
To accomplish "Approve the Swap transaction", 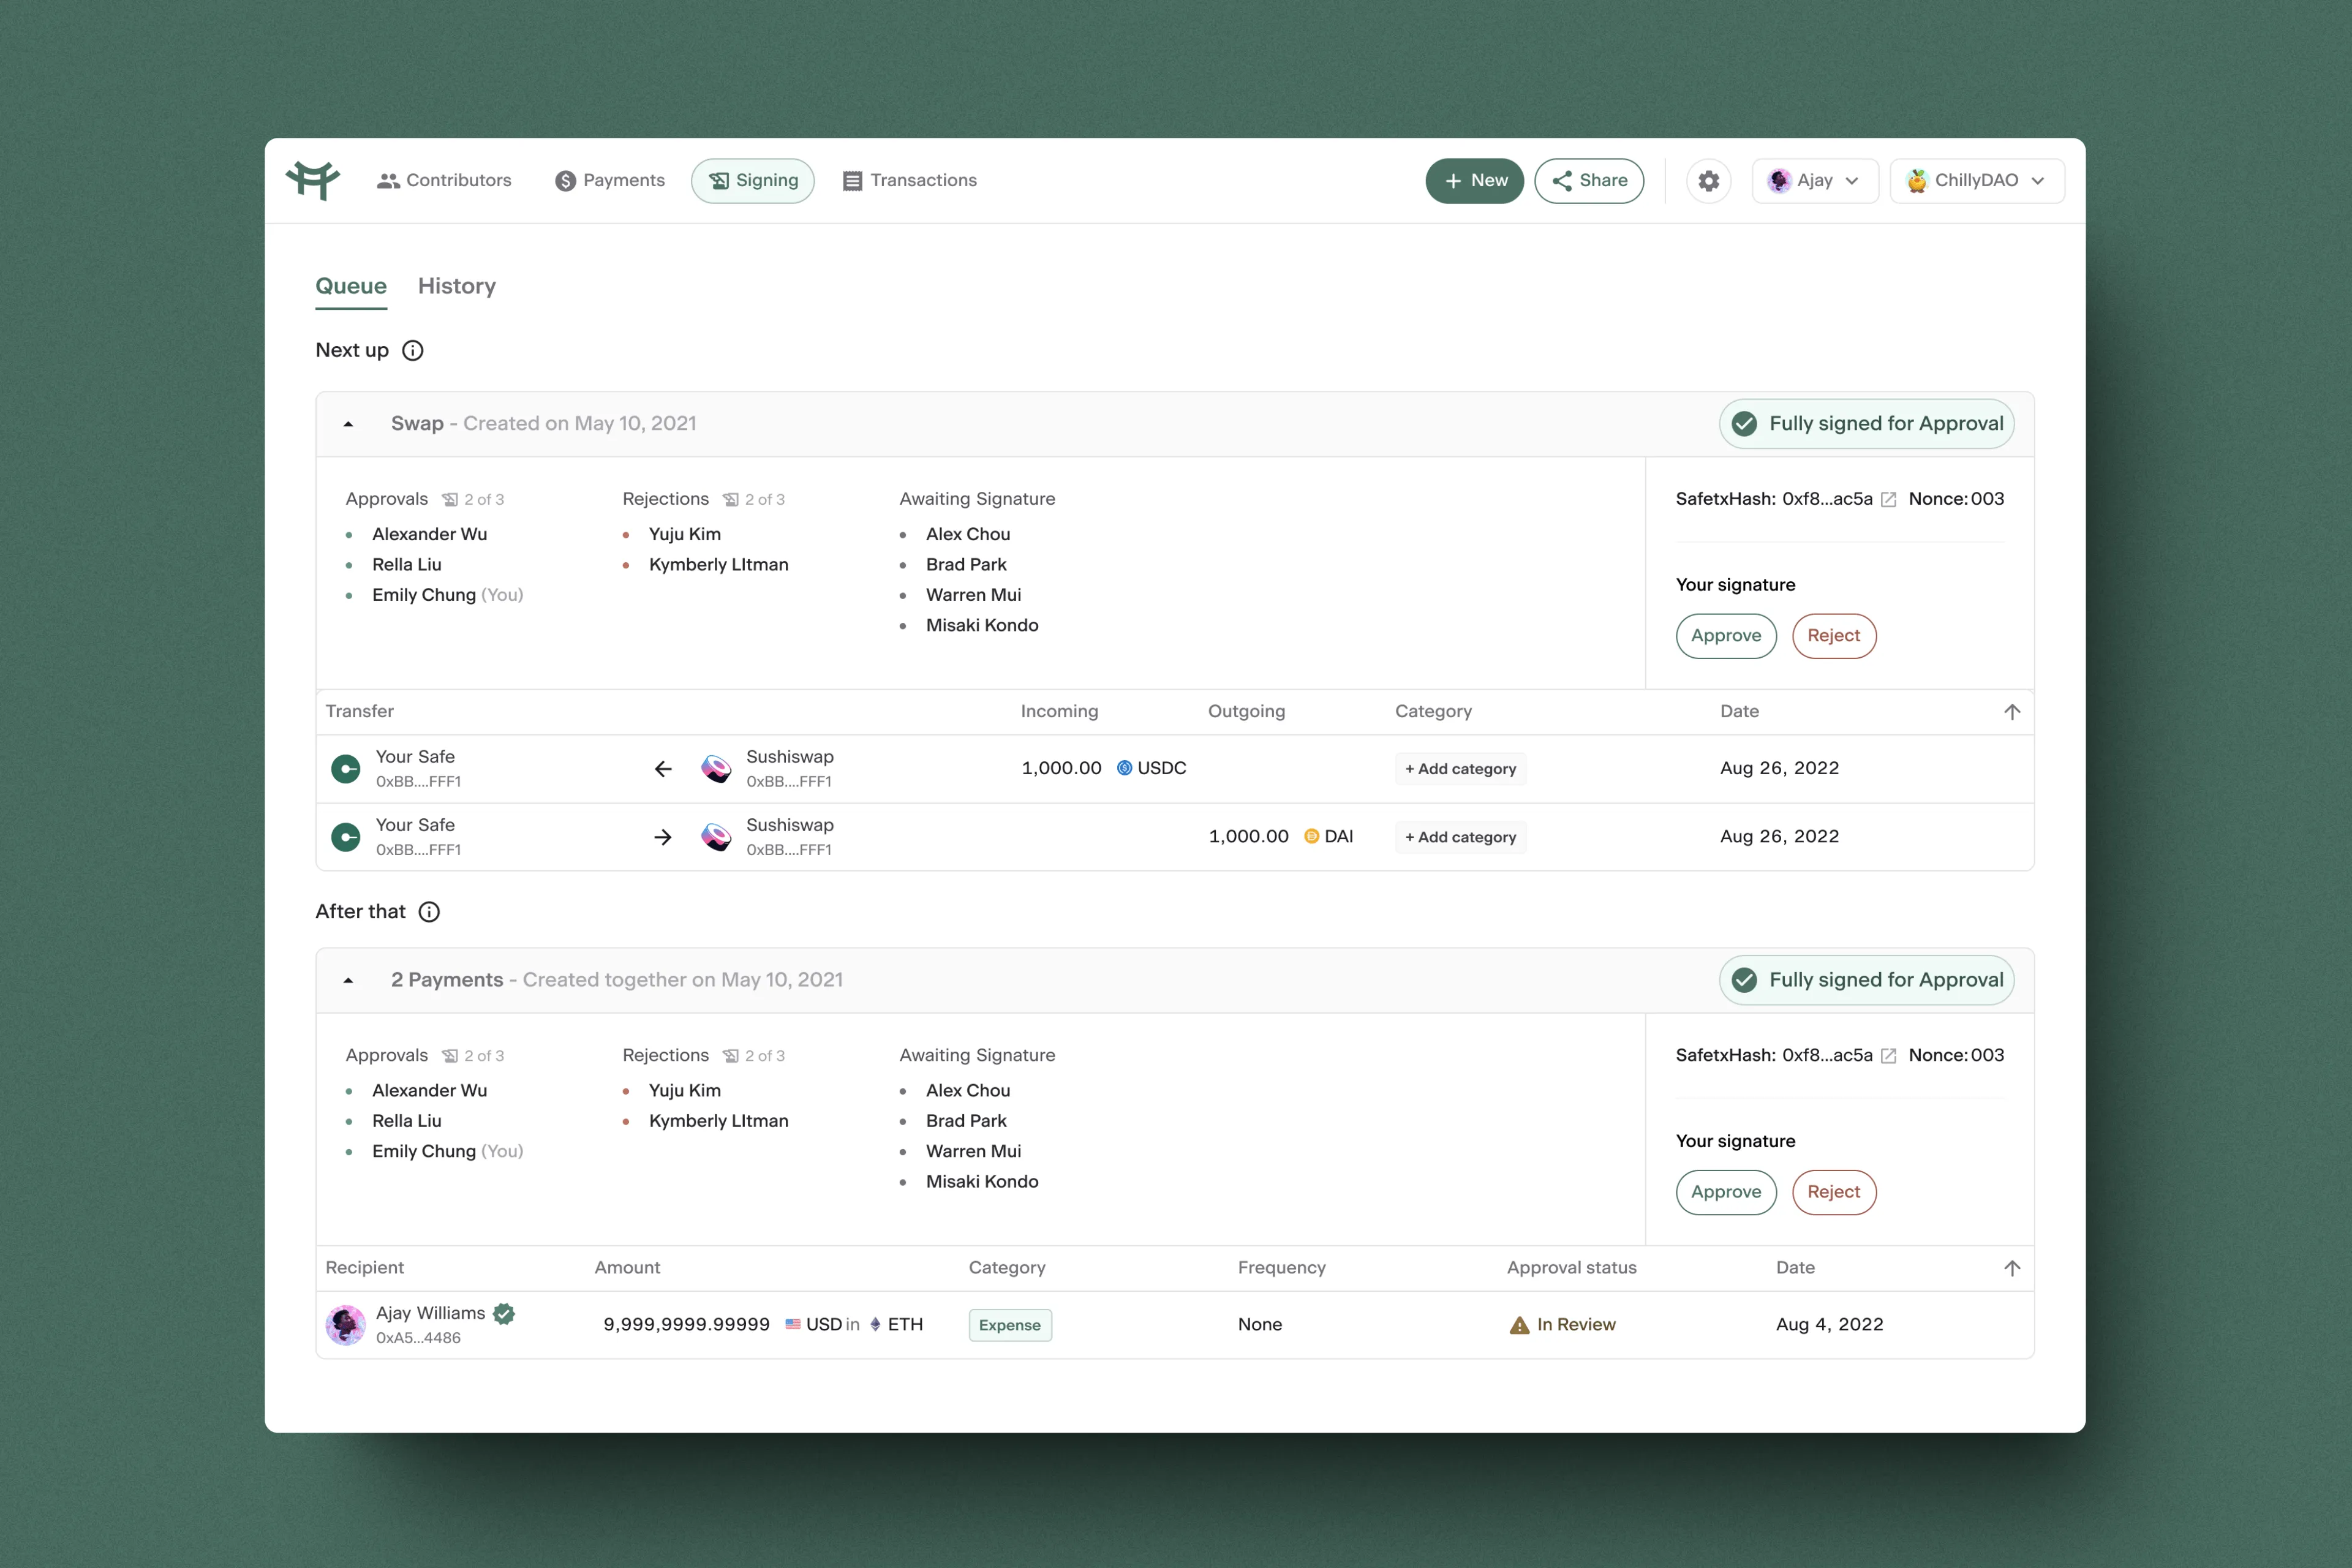I will [x=1726, y=636].
